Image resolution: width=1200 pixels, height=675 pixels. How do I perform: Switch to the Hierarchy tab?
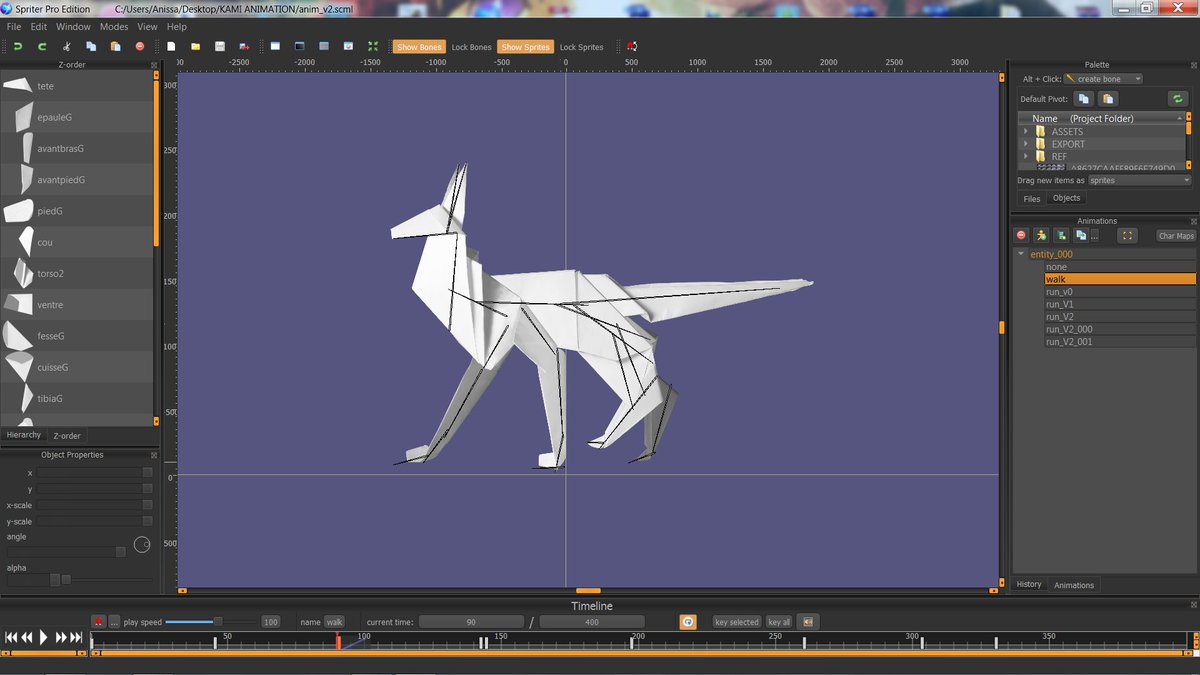[23, 434]
